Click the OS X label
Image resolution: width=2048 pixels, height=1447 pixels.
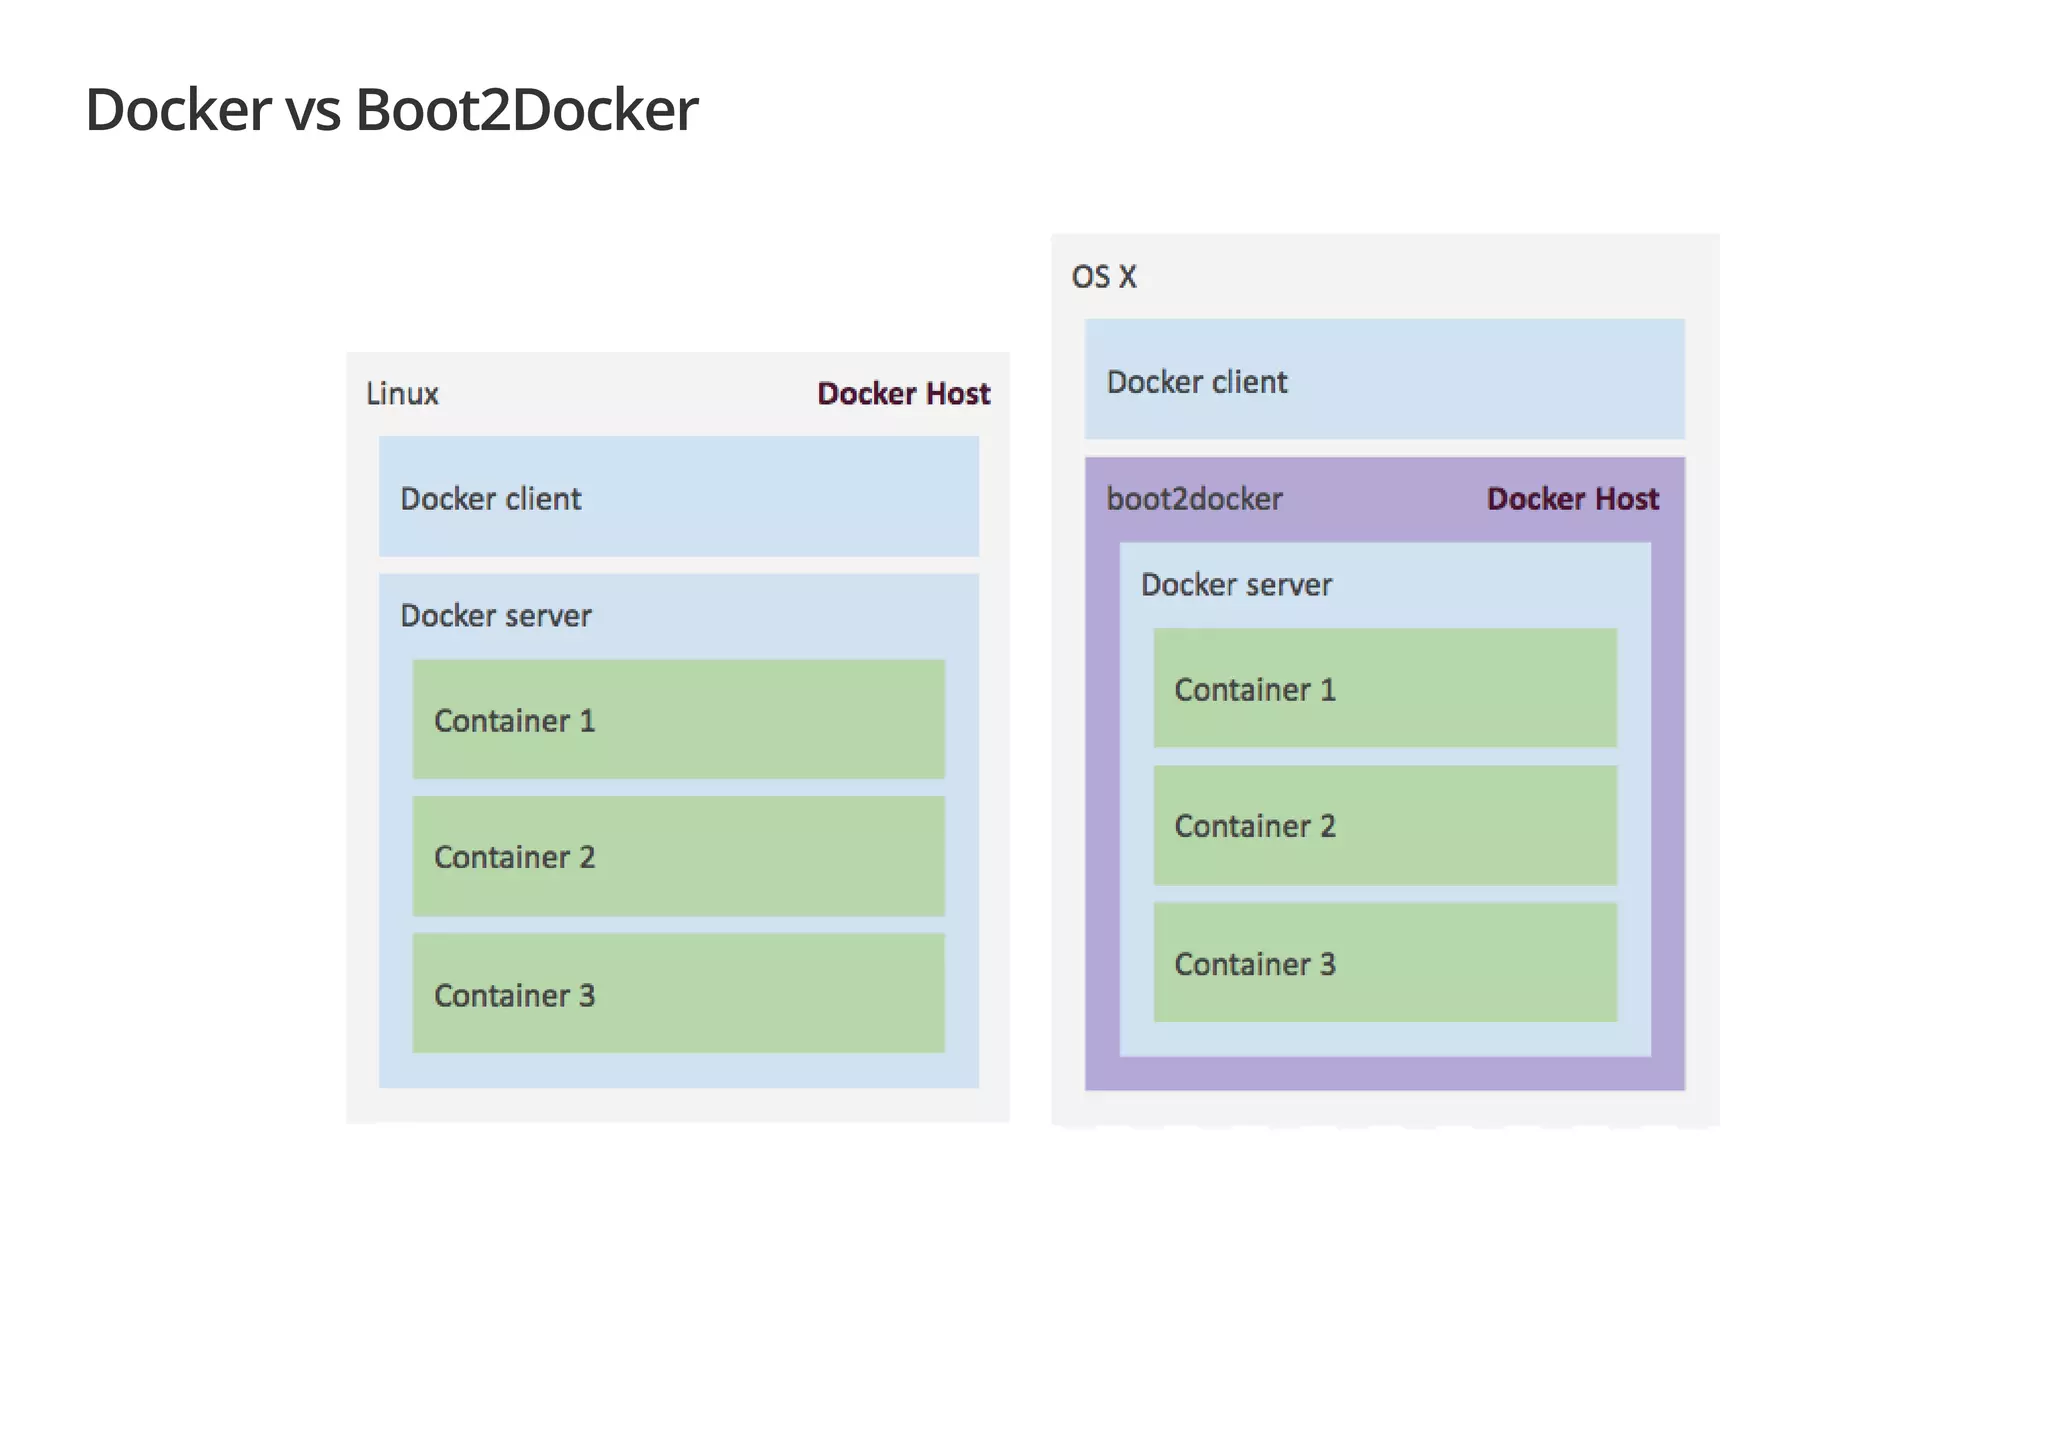(1103, 277)
